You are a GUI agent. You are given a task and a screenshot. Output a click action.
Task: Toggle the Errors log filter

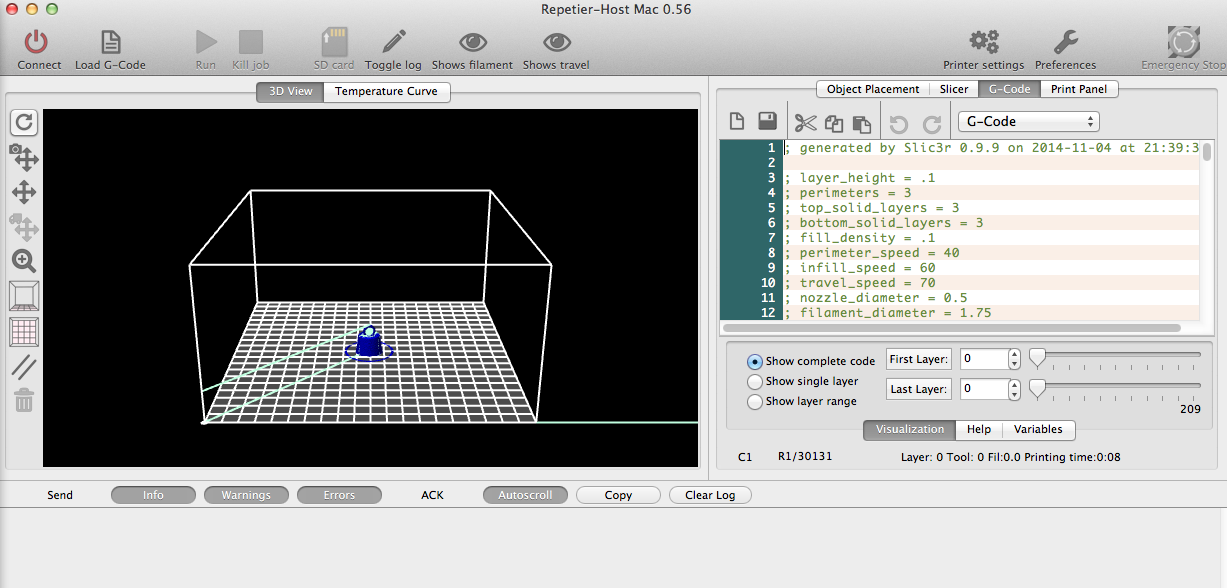339,495
